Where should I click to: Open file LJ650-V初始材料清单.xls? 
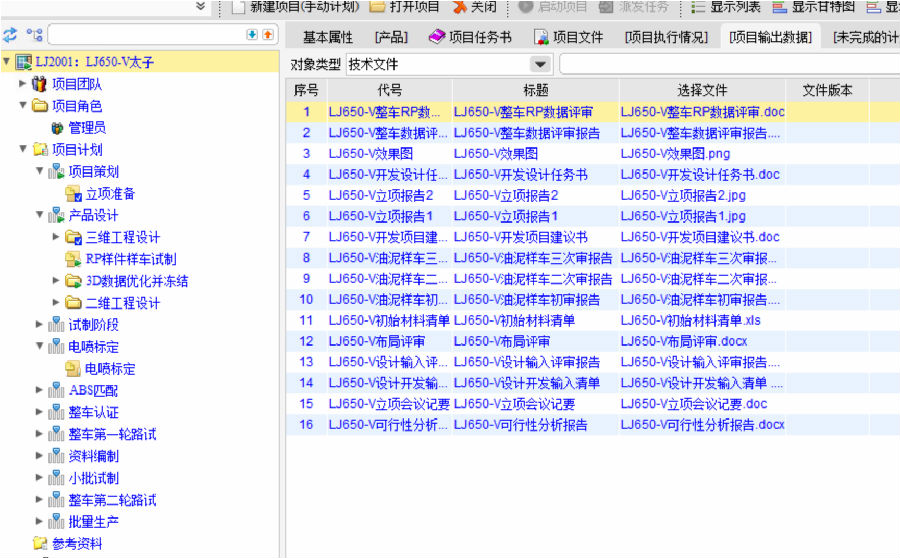(690, 320)
